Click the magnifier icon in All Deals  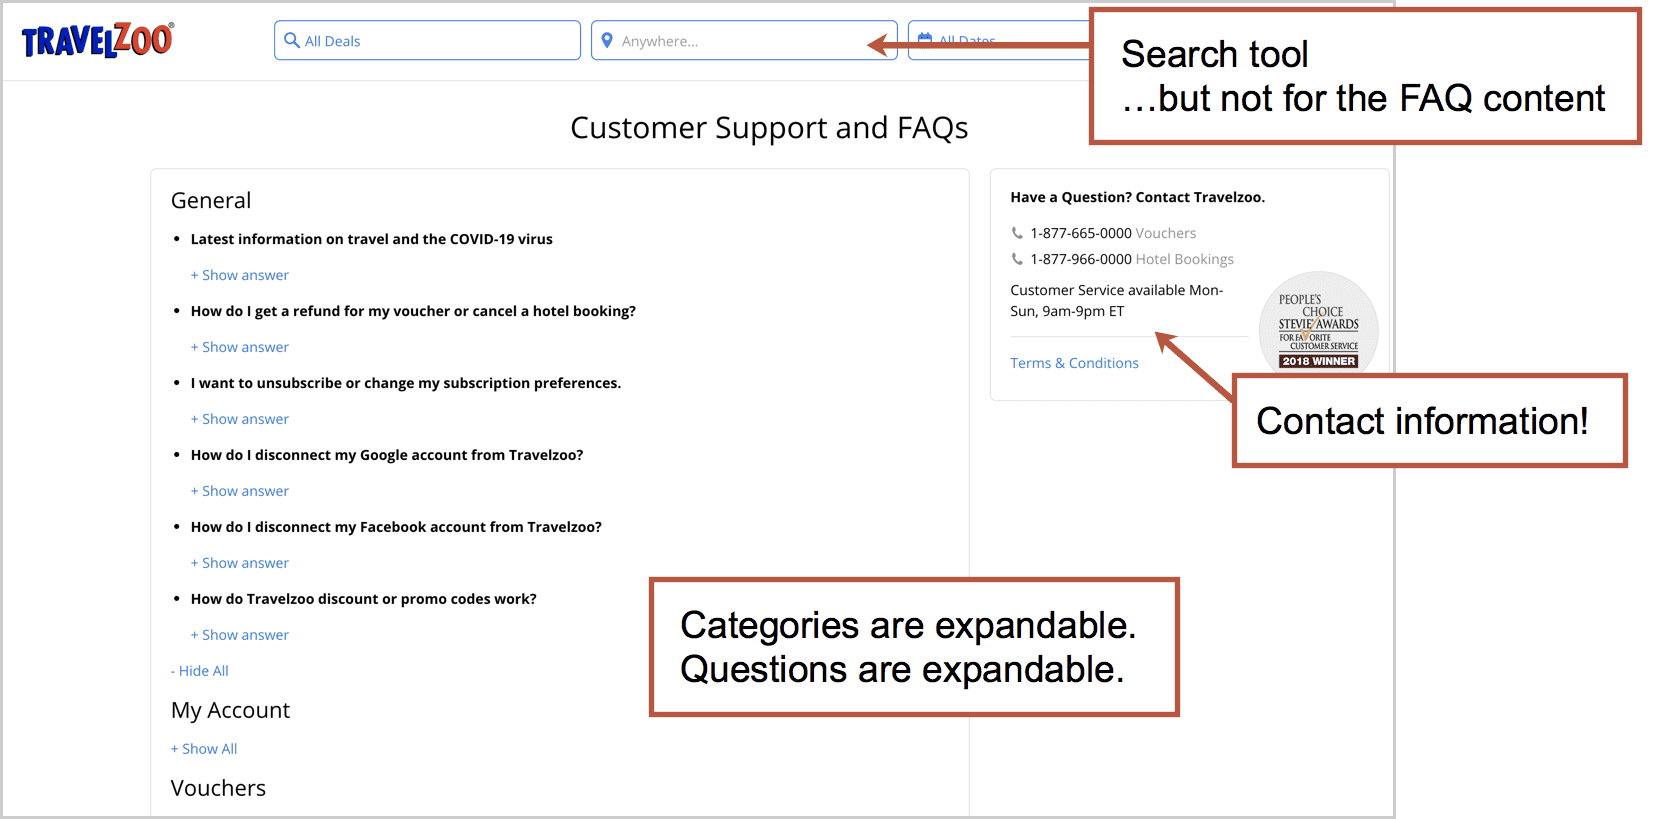pos(292,40)
